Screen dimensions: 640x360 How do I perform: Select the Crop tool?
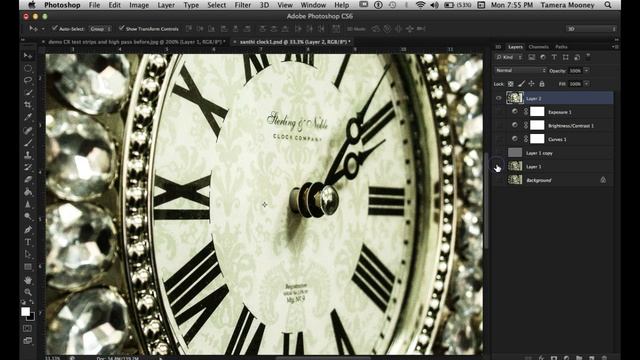[28, 105]
